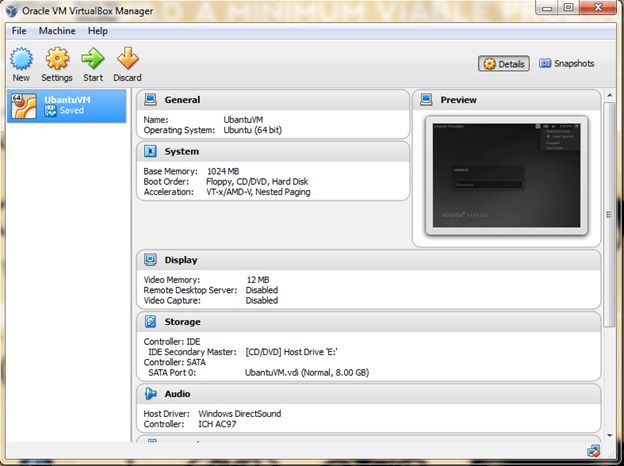Click Video Capture Disabled value
Viewport: 624px width, 466px height.
tap(261, 301)
